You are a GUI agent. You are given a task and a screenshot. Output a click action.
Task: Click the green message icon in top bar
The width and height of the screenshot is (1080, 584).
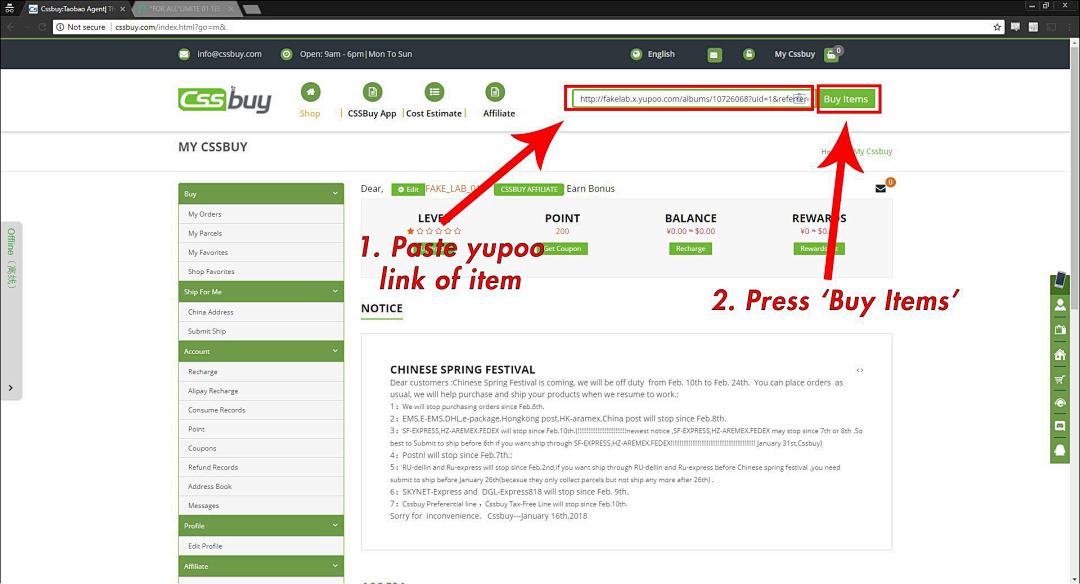coord(714,54)
